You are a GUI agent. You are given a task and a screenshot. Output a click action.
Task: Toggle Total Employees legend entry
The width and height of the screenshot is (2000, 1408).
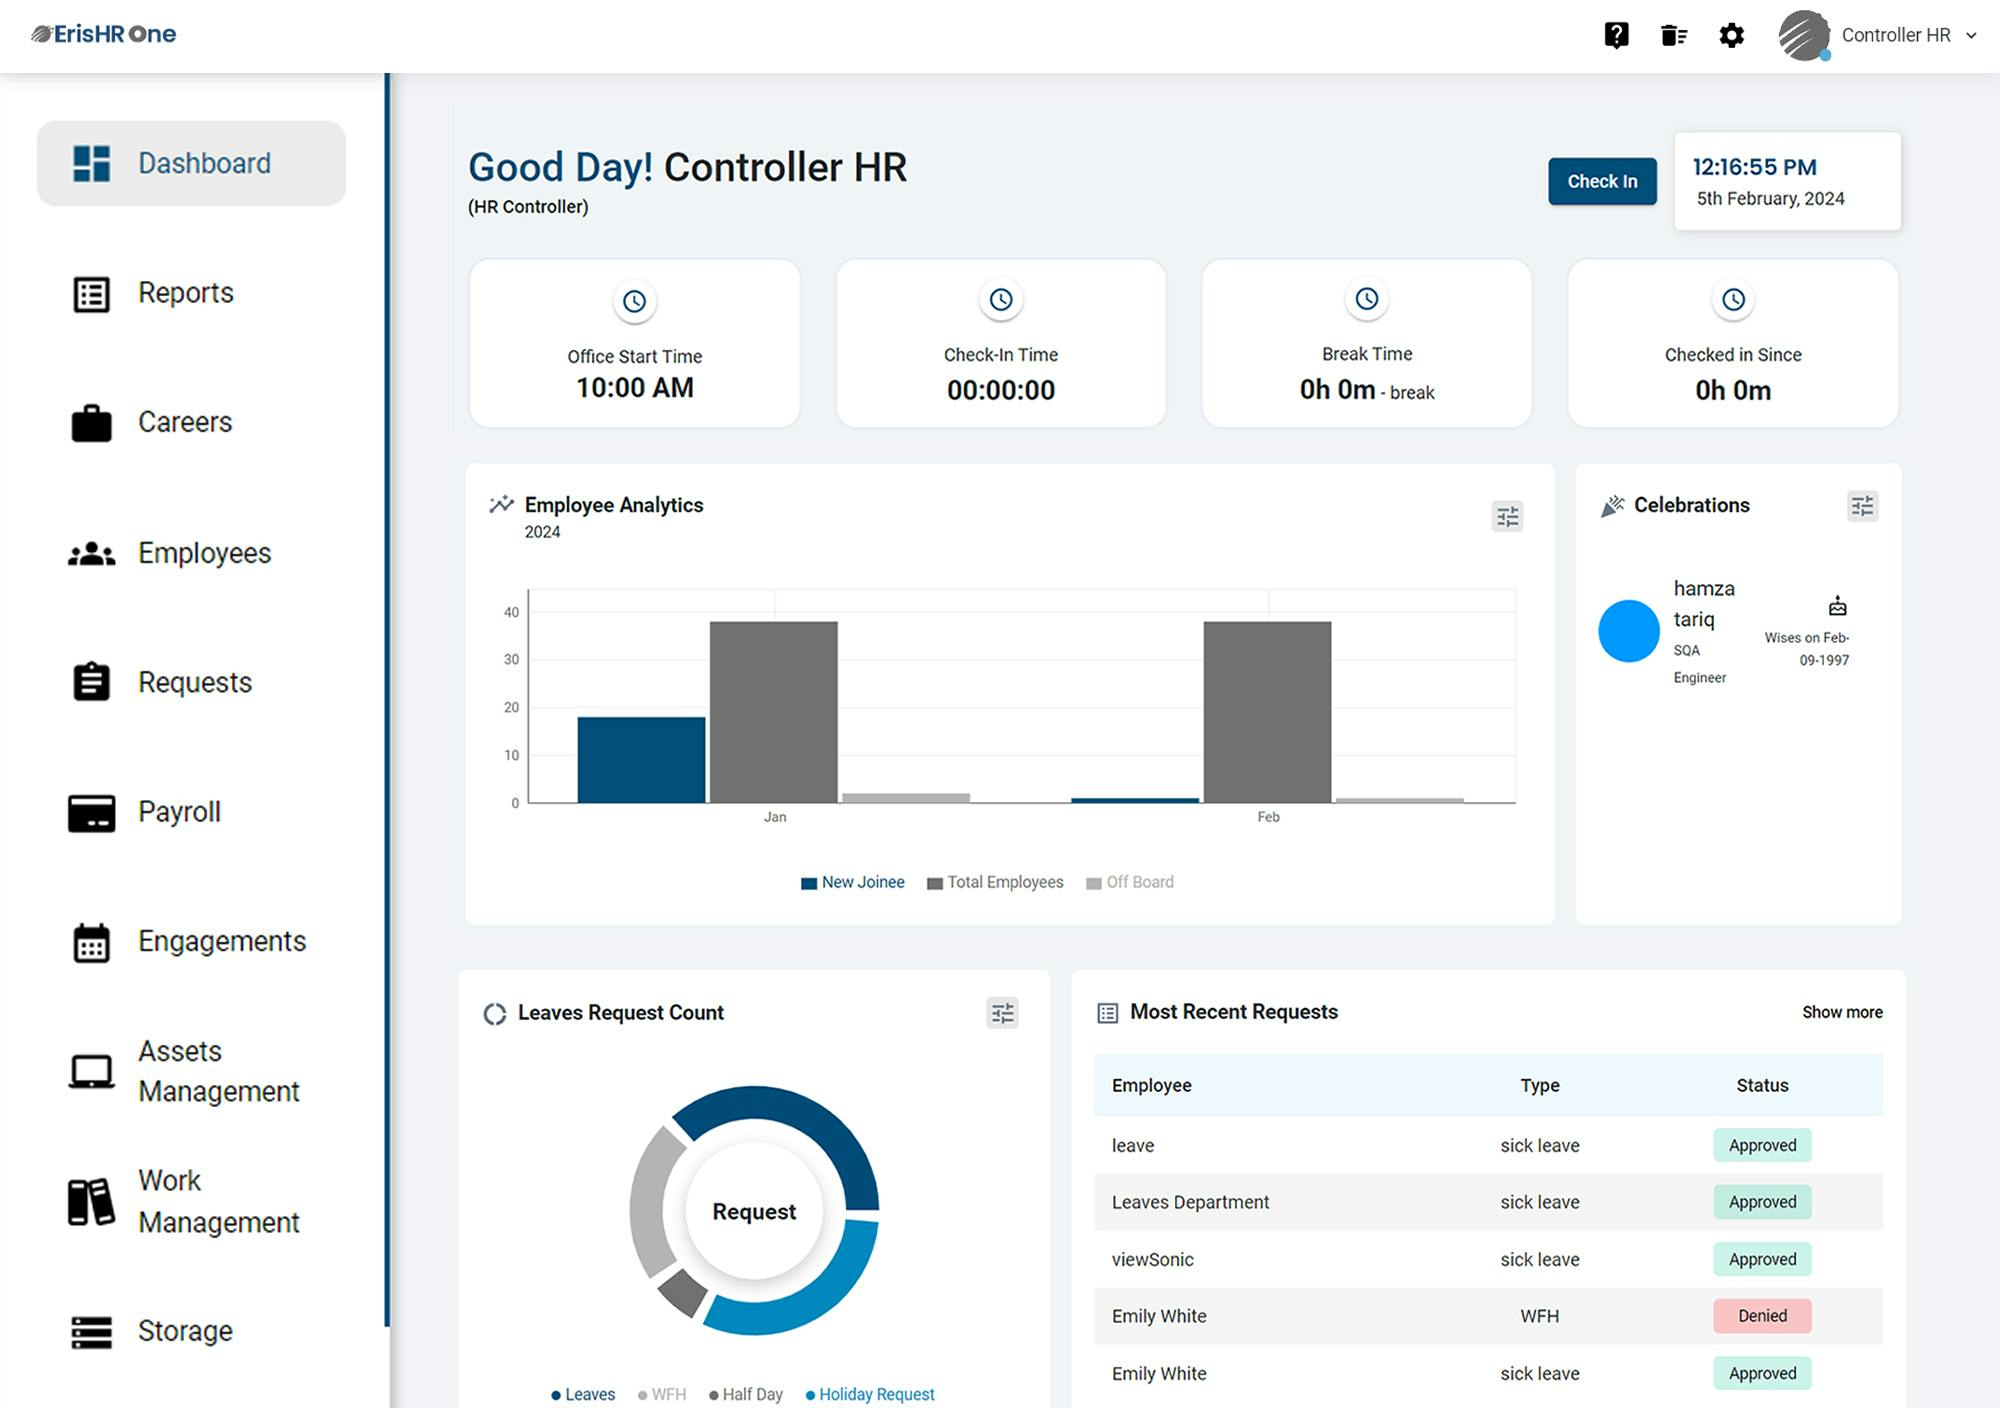995,882
